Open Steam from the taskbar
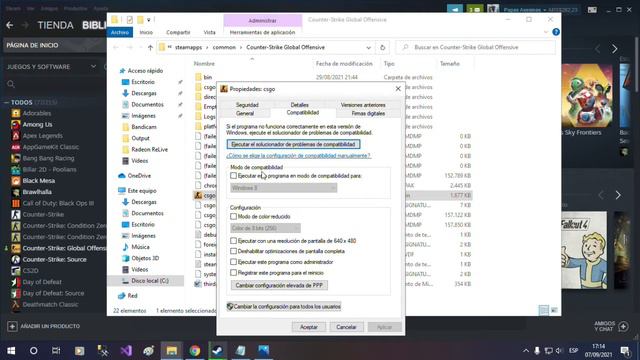The width and height of the screenshot is (640, 360). (x=218, y=351)
